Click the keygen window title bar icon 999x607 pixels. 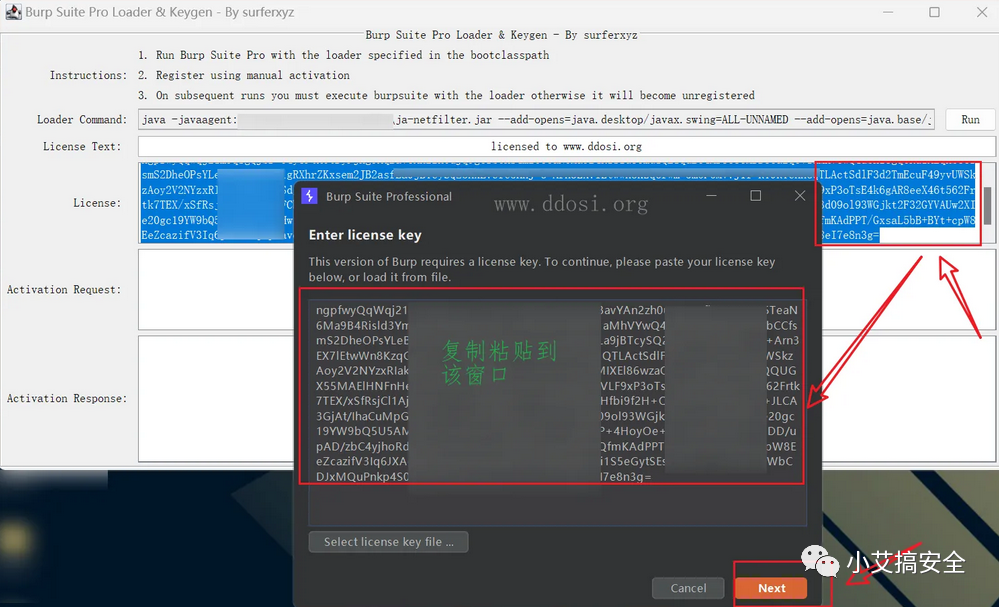13,11
